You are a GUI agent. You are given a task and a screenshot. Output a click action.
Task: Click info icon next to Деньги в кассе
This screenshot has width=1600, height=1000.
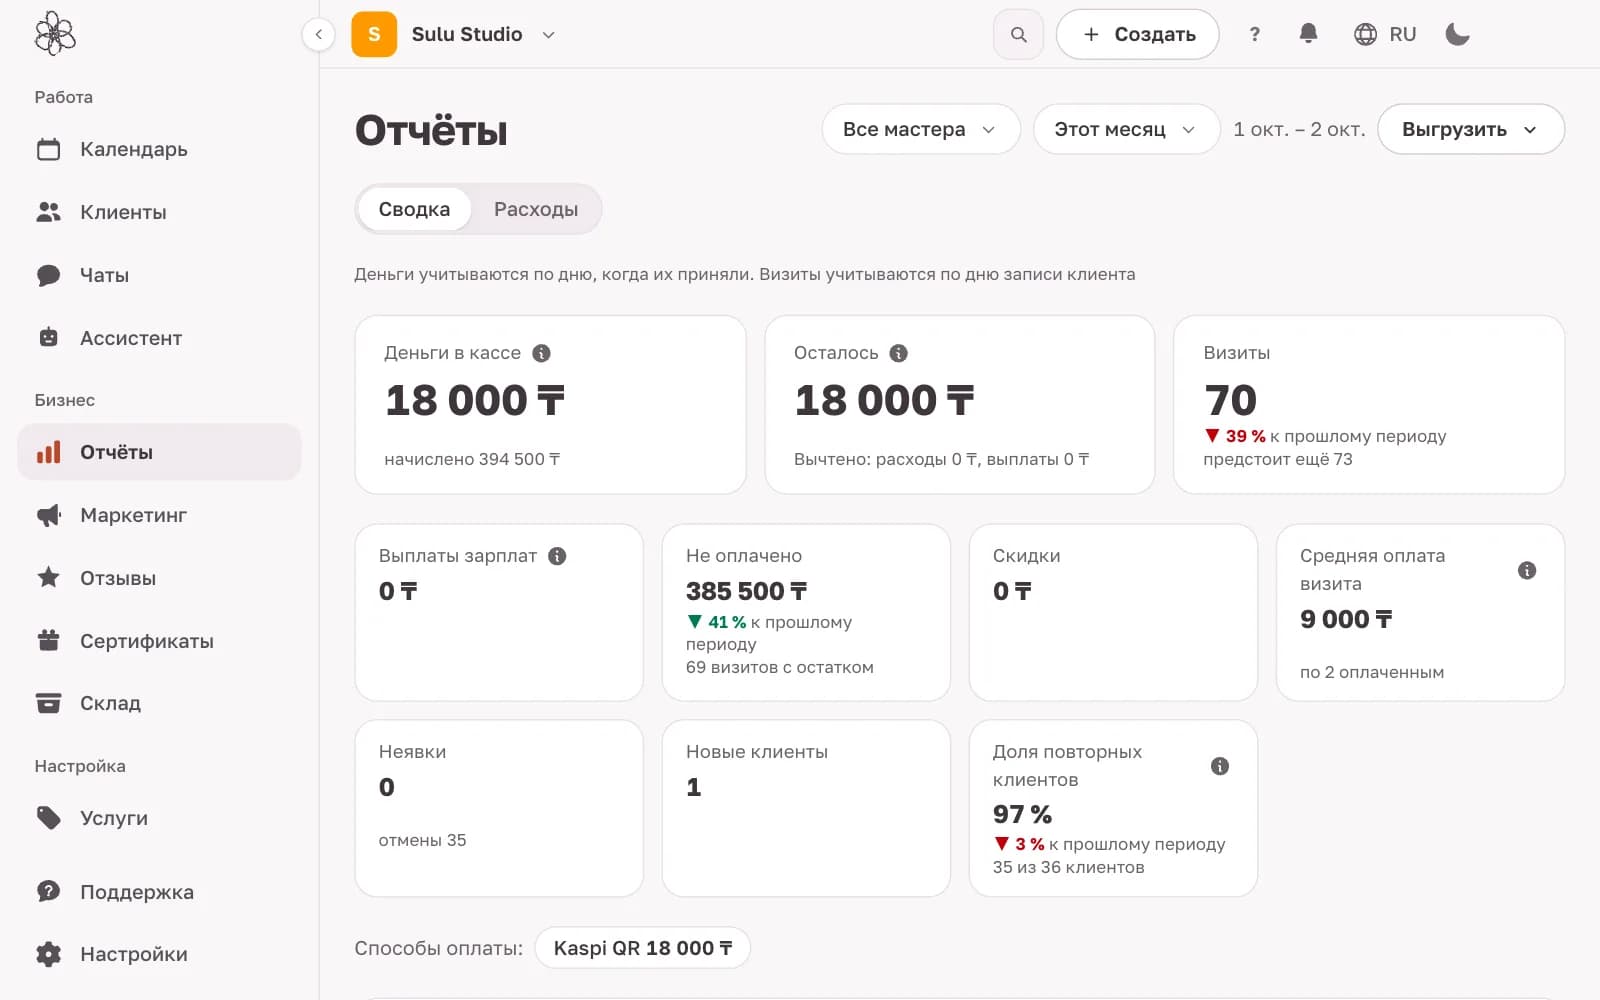[x=541, y=353]
